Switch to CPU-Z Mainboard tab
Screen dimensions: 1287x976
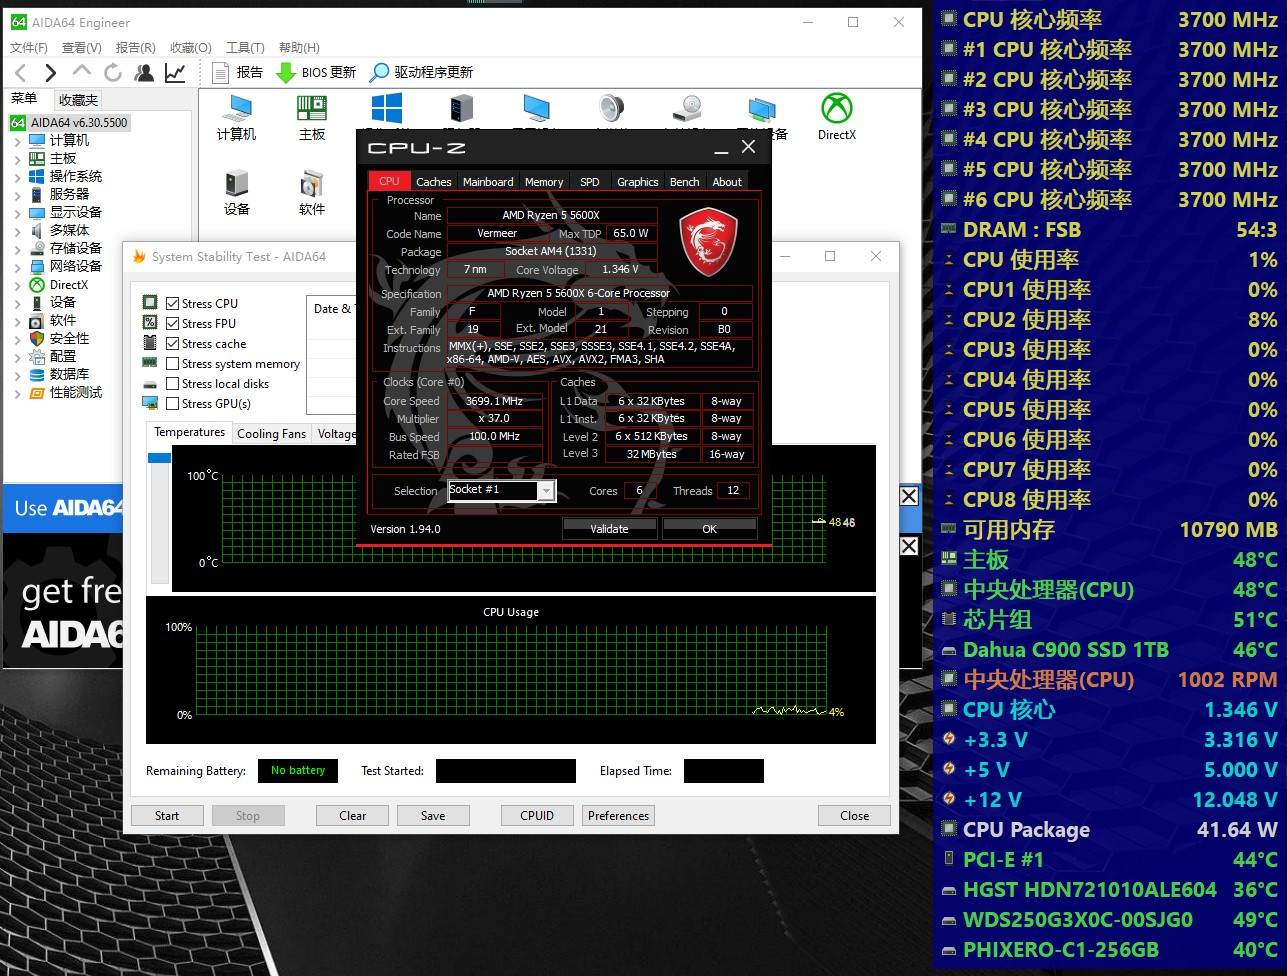point(488,182)
